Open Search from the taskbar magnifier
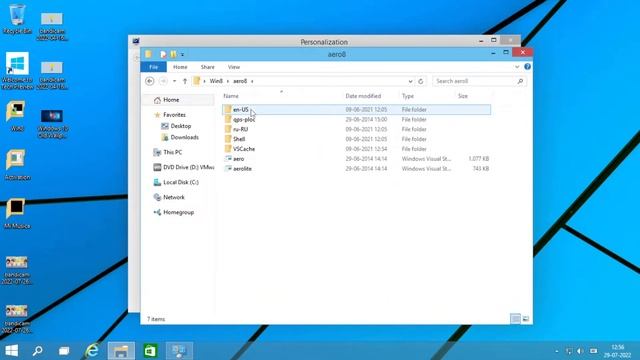 [38, 351]
